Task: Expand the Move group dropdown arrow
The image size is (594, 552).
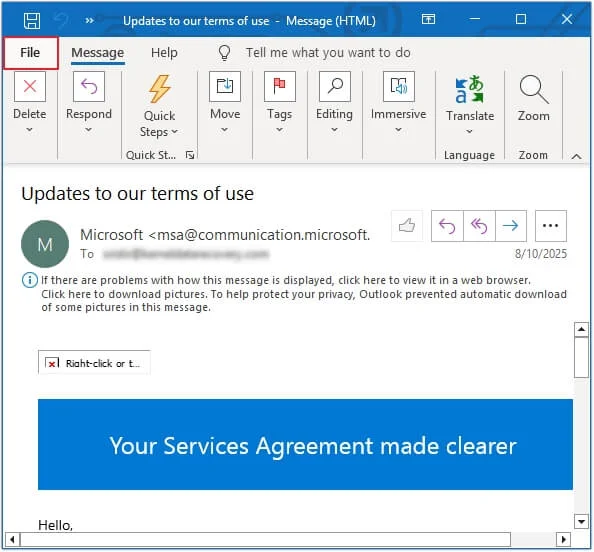Action: coord(225,130)
